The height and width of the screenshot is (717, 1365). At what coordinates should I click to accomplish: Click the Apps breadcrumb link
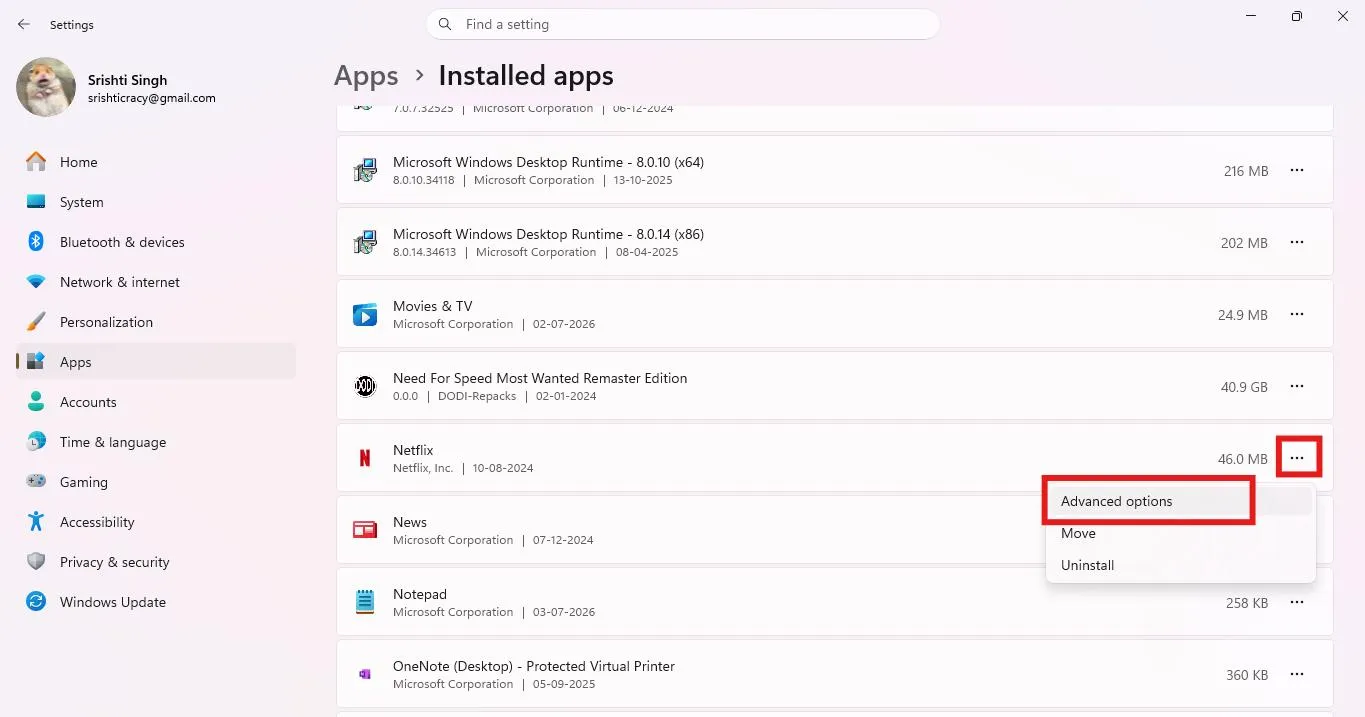point(366,76)
